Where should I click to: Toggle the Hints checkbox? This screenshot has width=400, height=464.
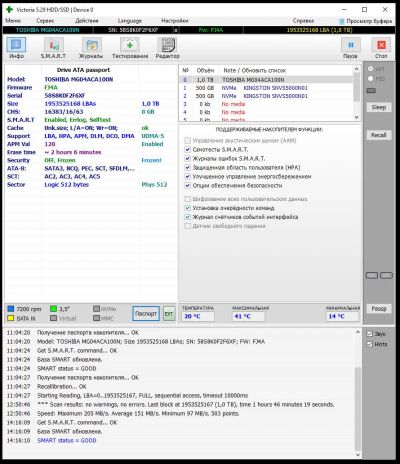[370, 344]
